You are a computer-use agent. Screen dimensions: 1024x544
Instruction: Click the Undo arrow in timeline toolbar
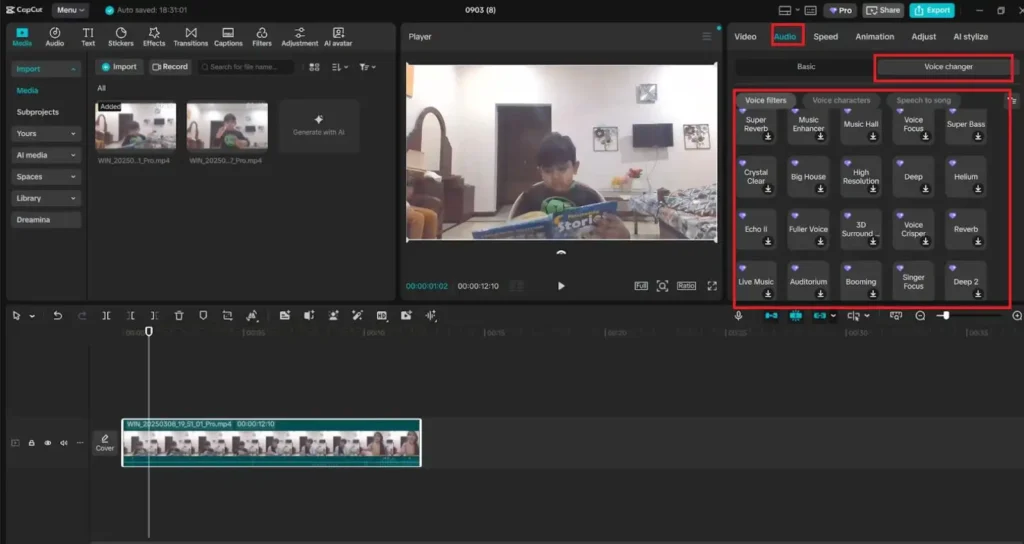point(57,315)
